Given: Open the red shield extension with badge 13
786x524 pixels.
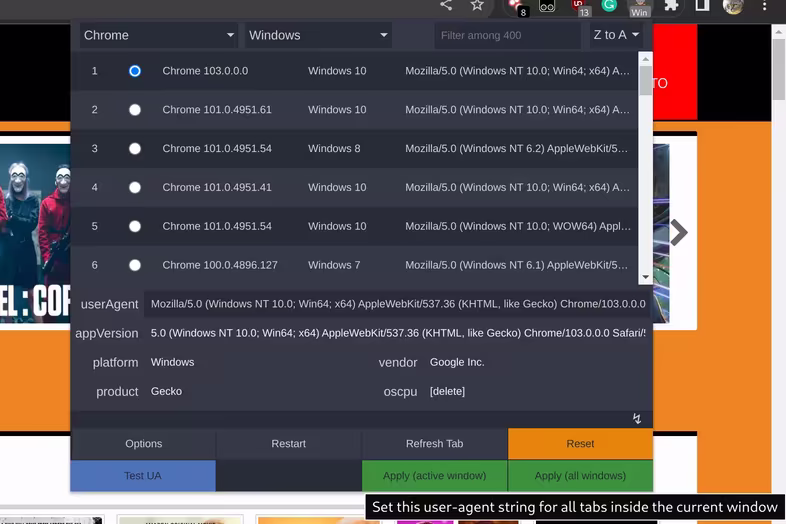Looking at the screenshot, I should click(x=579, y=7).
